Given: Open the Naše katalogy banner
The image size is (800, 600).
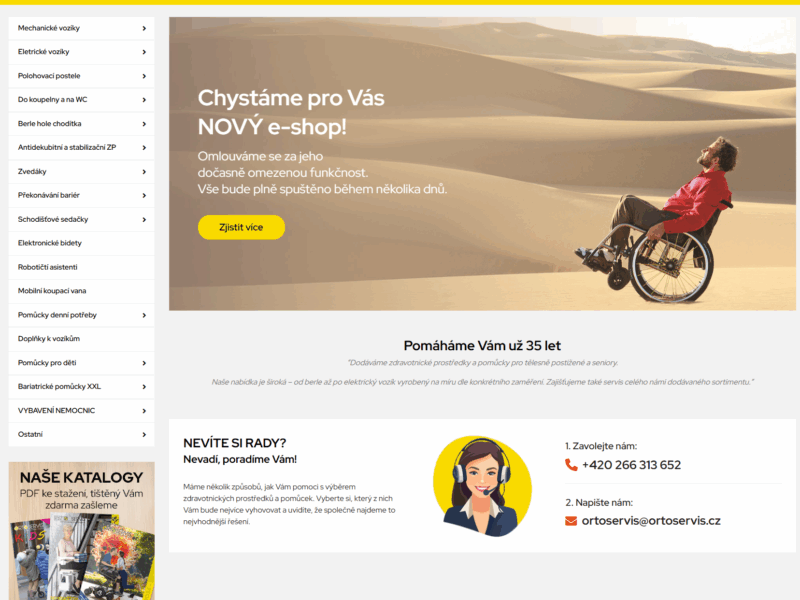Looking at the screenshot, I should pos(82,531).
